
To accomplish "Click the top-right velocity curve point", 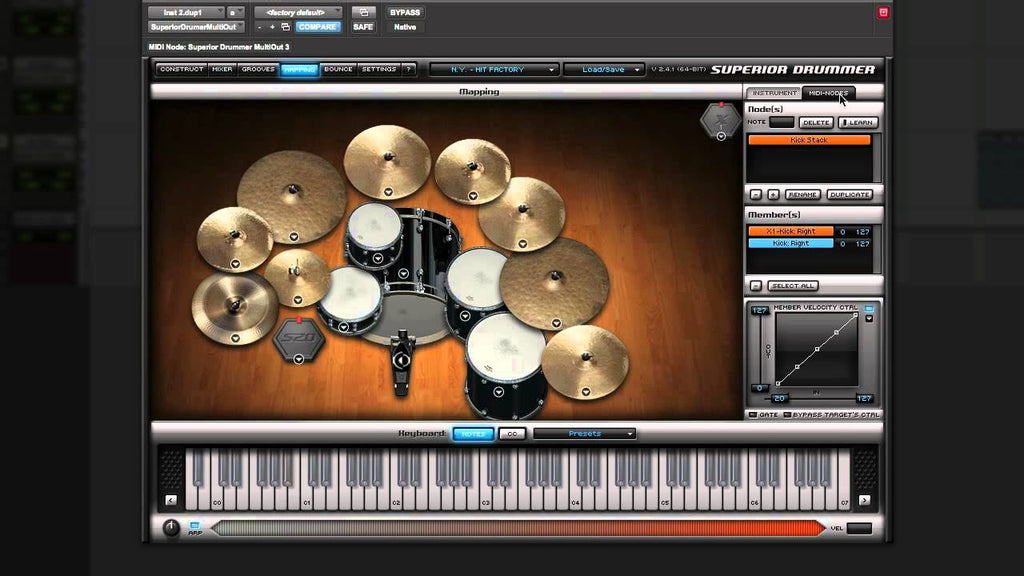I will pyautogui.click(x=856, y=315).
